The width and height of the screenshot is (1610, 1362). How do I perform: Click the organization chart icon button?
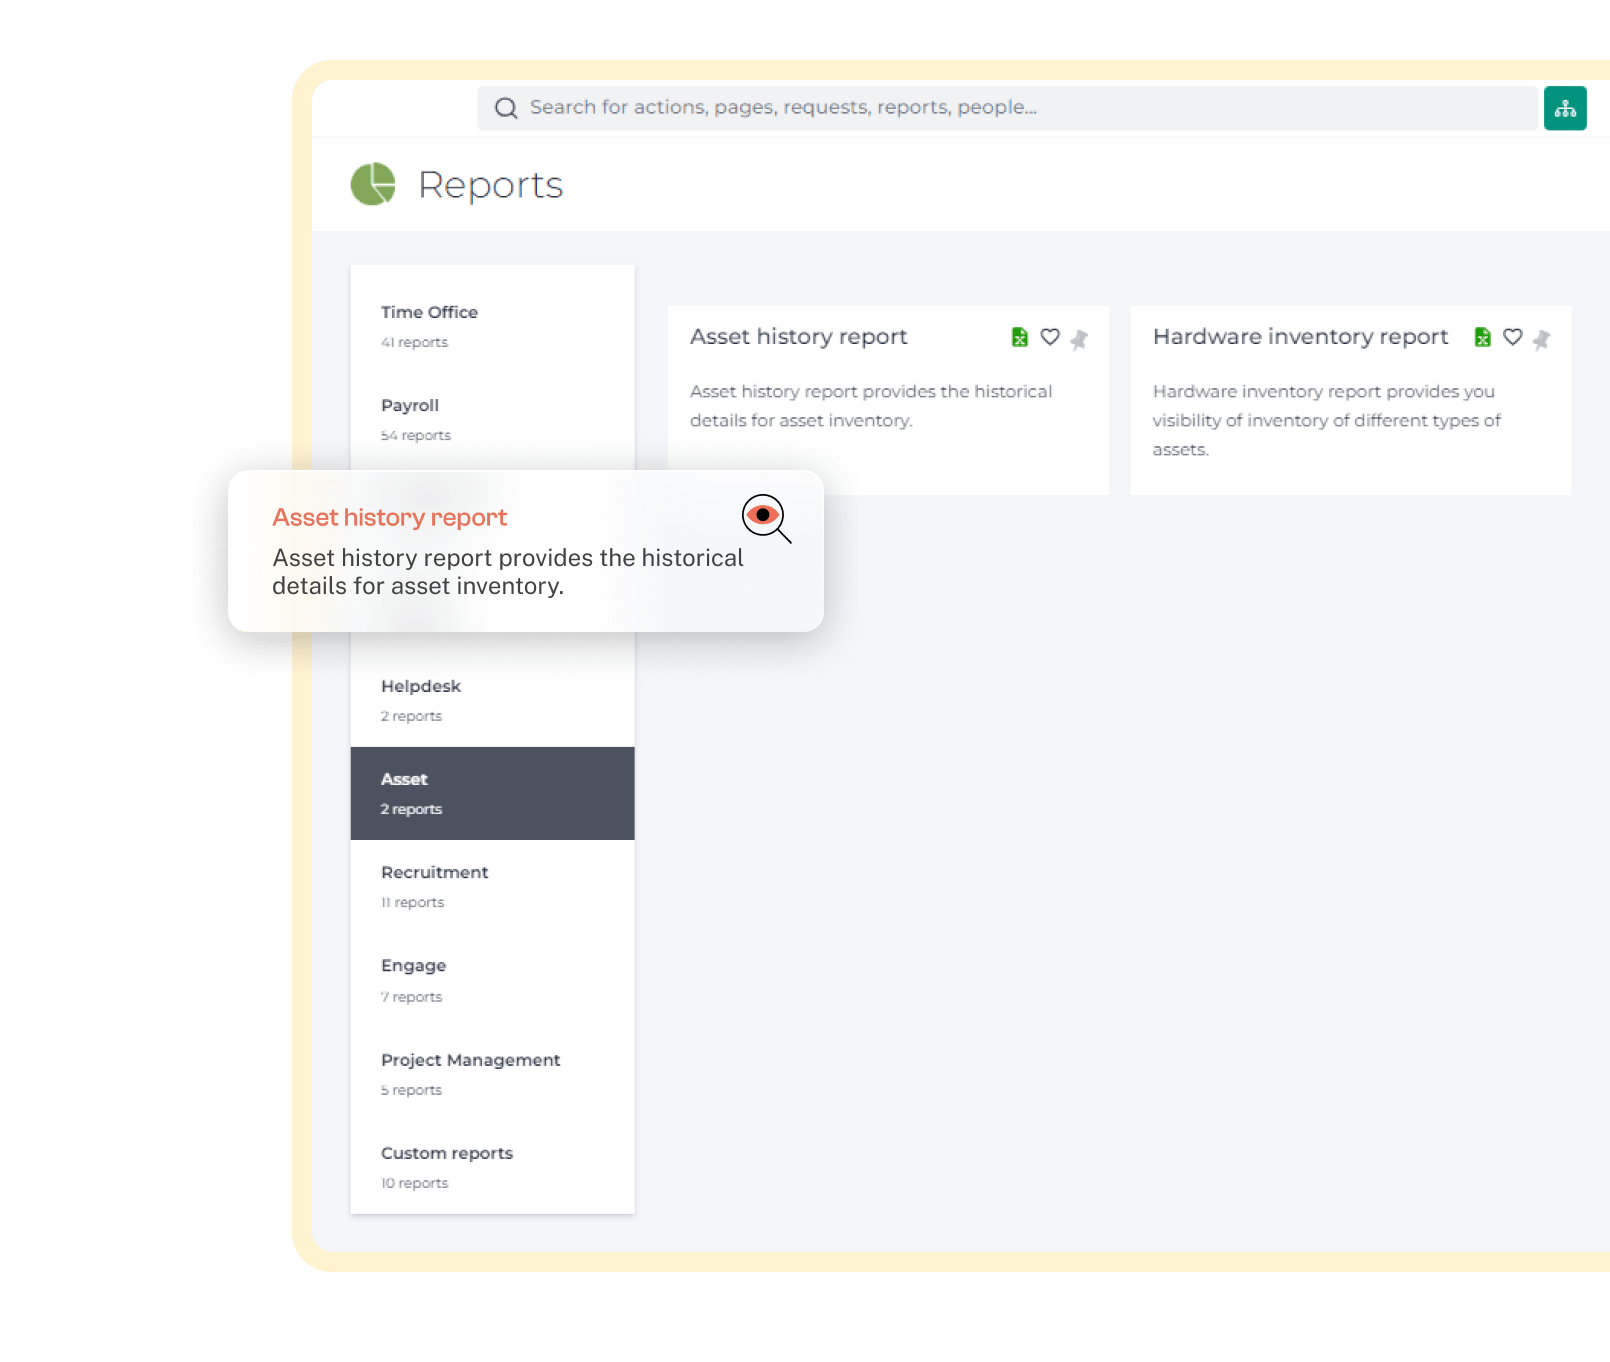(x=1564, y=108)
